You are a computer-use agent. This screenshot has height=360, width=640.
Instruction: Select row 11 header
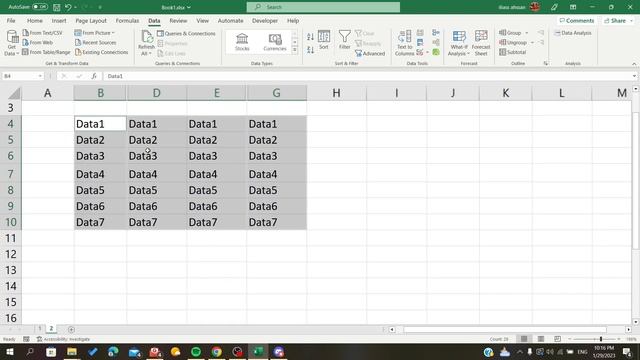click(11, 238)
